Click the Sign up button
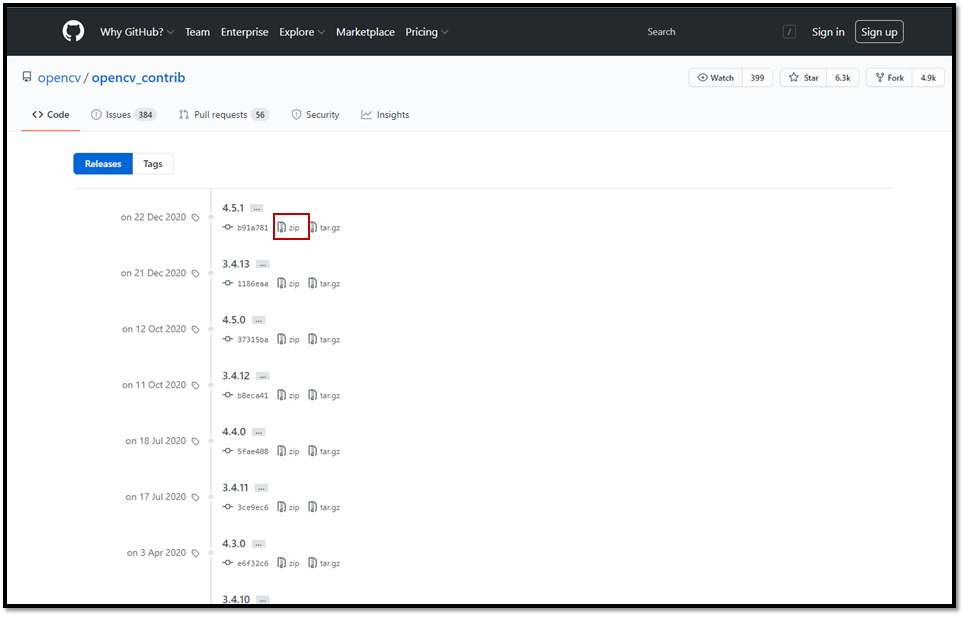The height and width of the screenshot is (617, 965). pyautogui.click(x=879, y=32)
